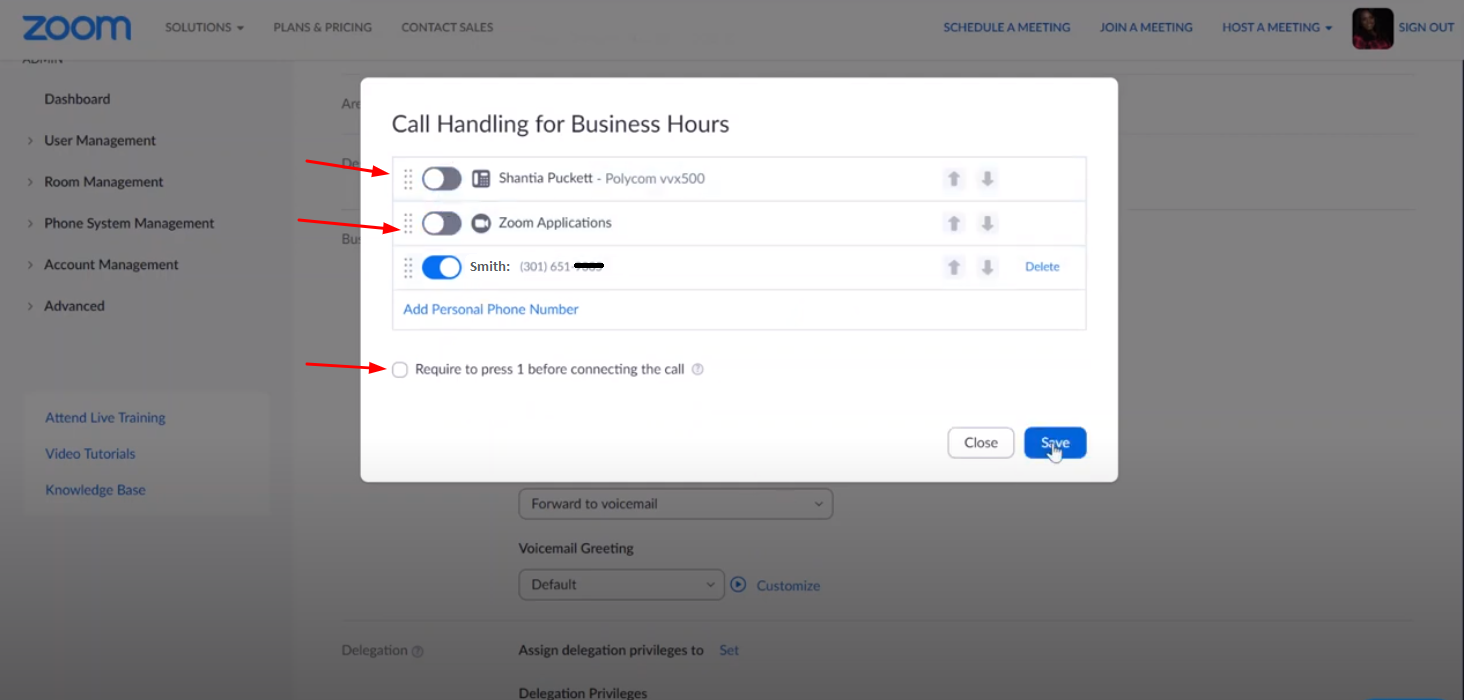Click help icon next to press 1 option
This screenshot has height=700, width=1464.
(x=698, y=369)
